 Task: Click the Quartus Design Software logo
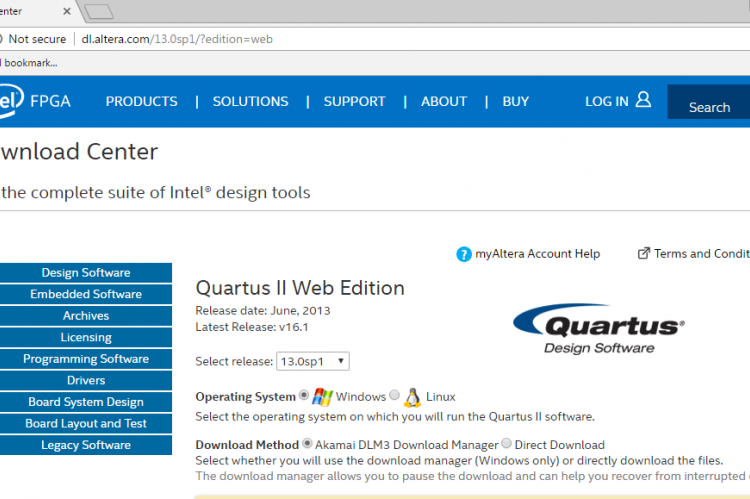click(x=599, y=329)
